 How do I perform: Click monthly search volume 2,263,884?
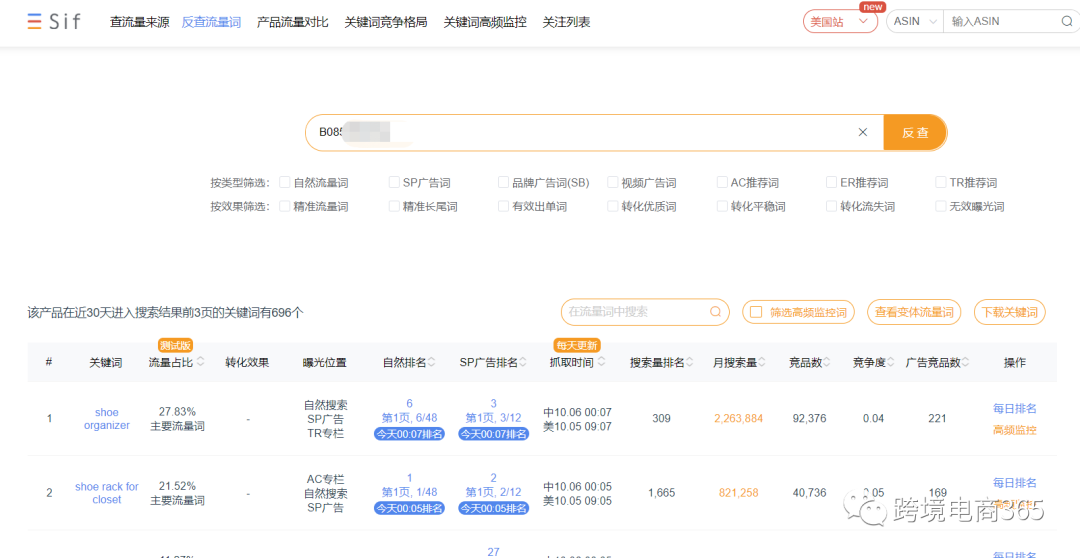pos(738,418)
